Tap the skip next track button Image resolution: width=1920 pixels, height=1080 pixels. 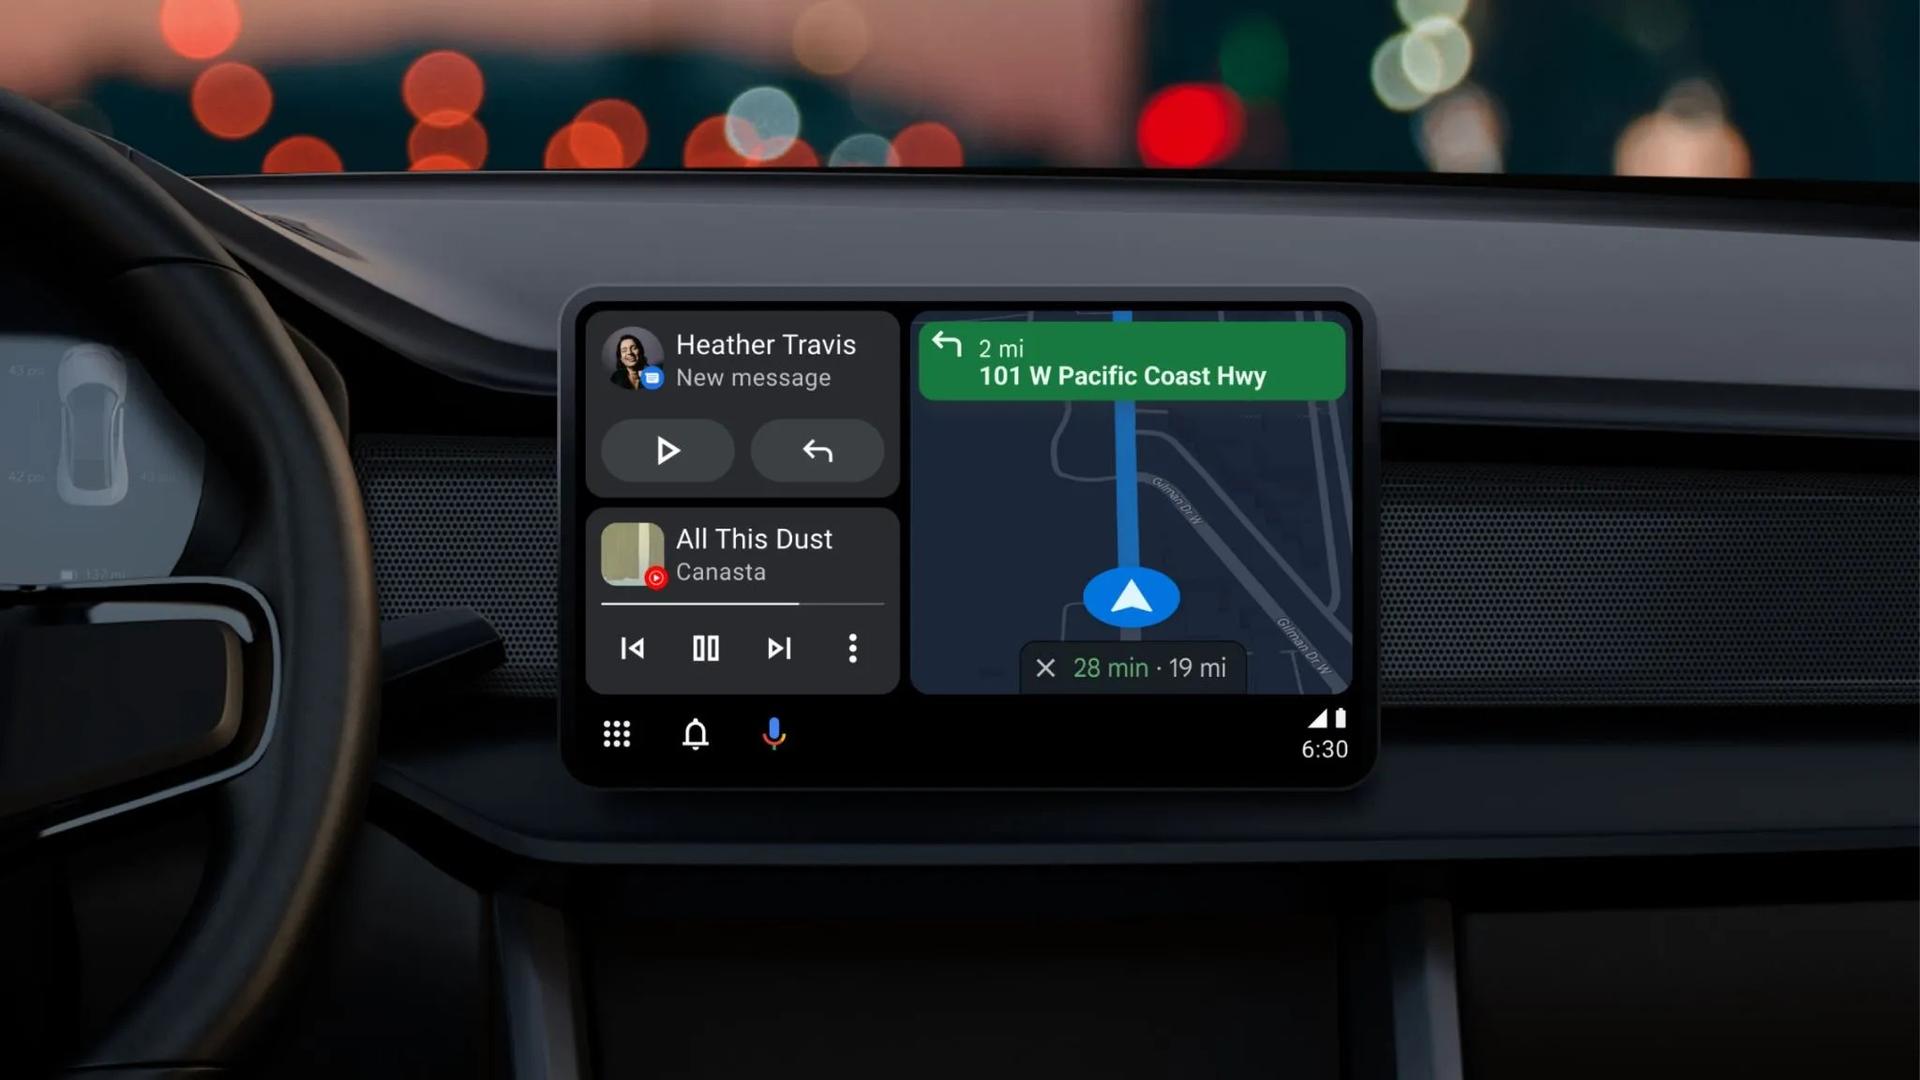pyautogui.click(x=779, y=647)
